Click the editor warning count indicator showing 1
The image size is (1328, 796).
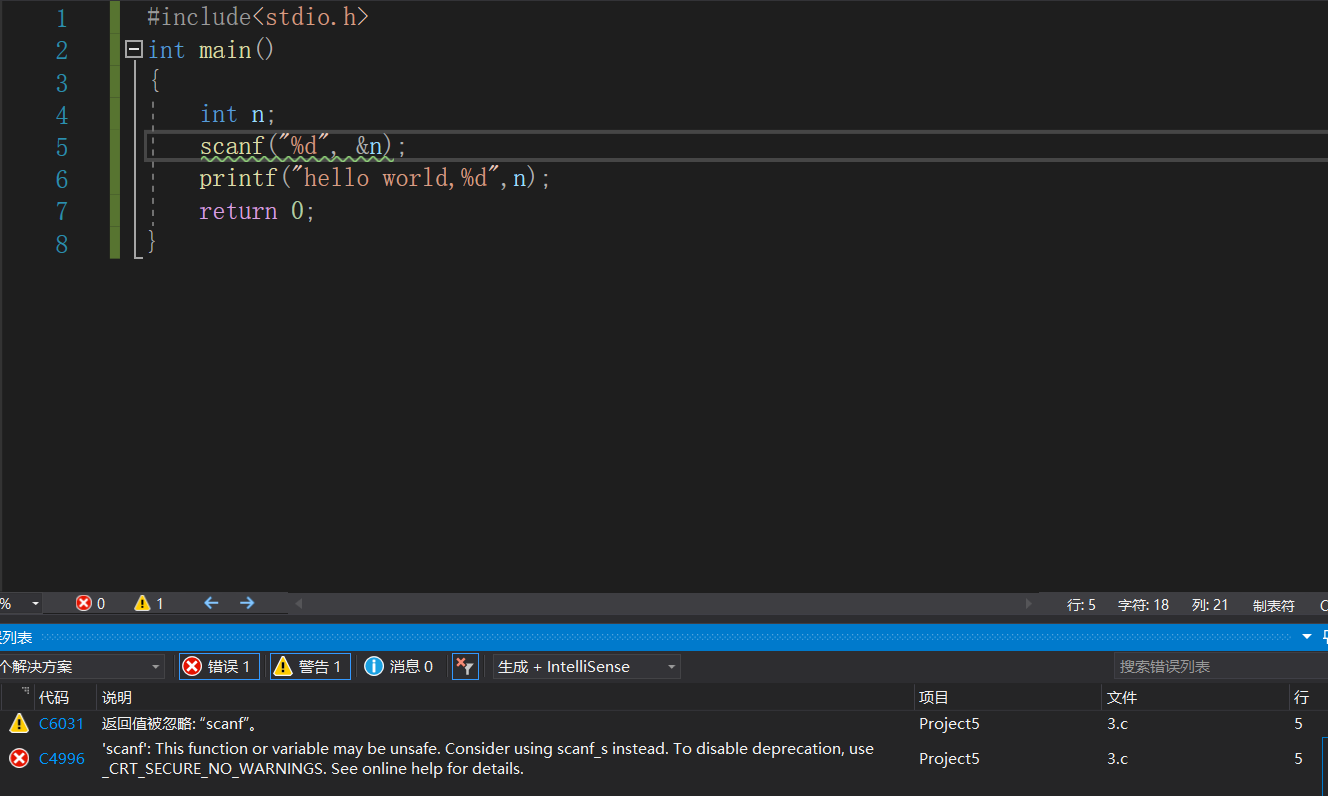pos(149,603)
